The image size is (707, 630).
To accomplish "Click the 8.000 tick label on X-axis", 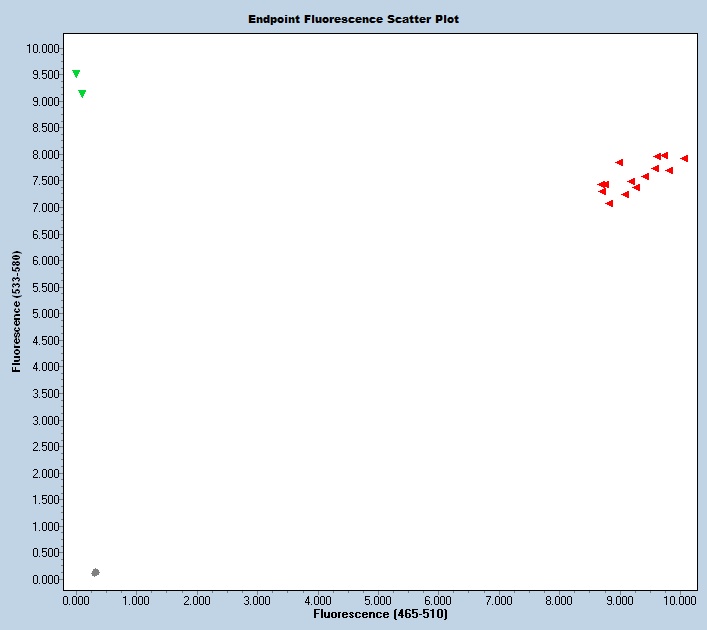I will pyautogui.click(x=559, y=600).
